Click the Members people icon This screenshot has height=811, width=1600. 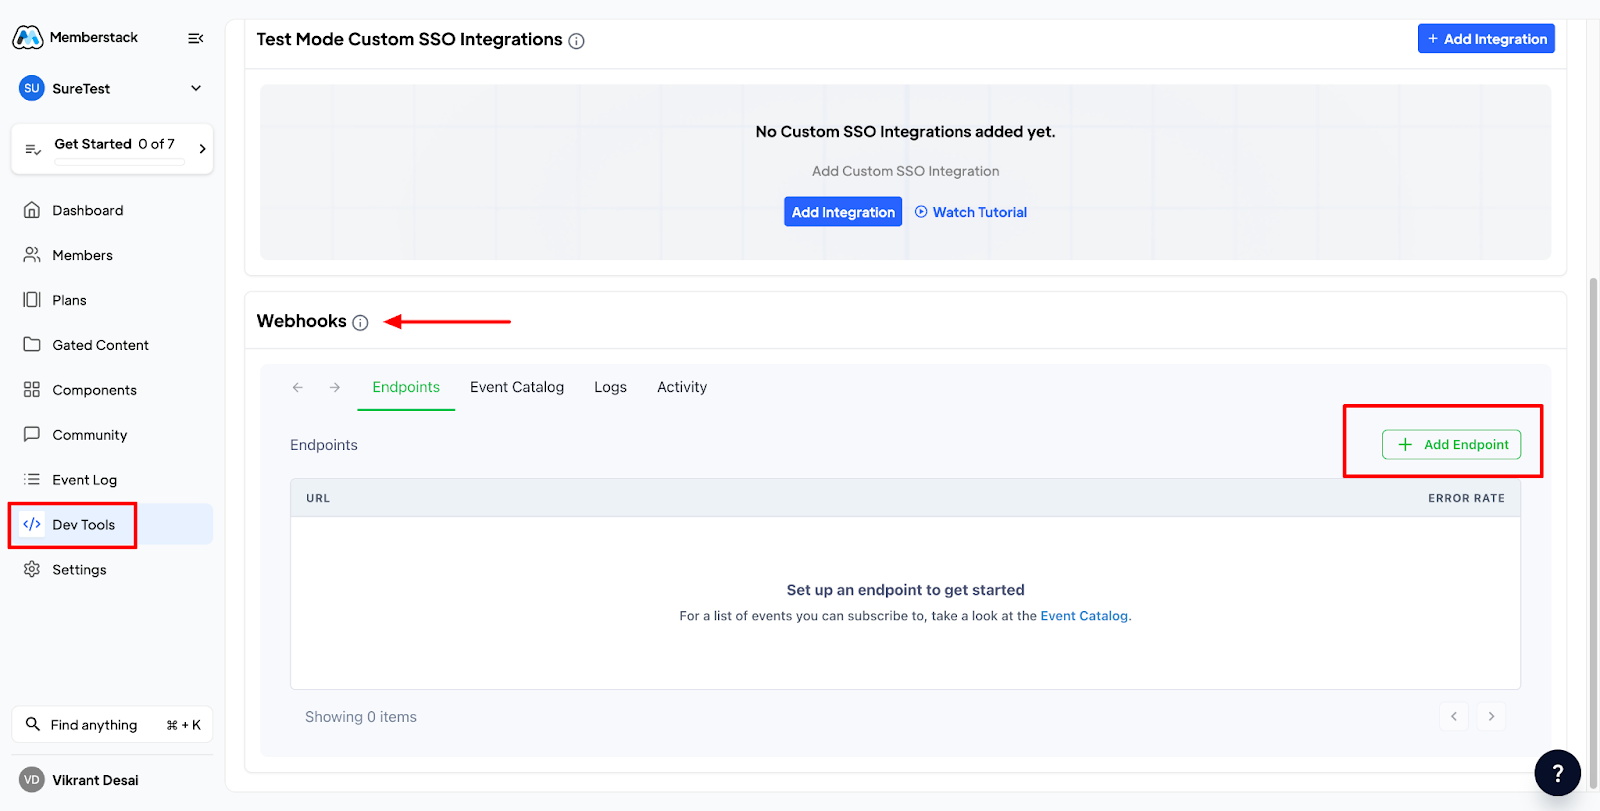[32, 255]
